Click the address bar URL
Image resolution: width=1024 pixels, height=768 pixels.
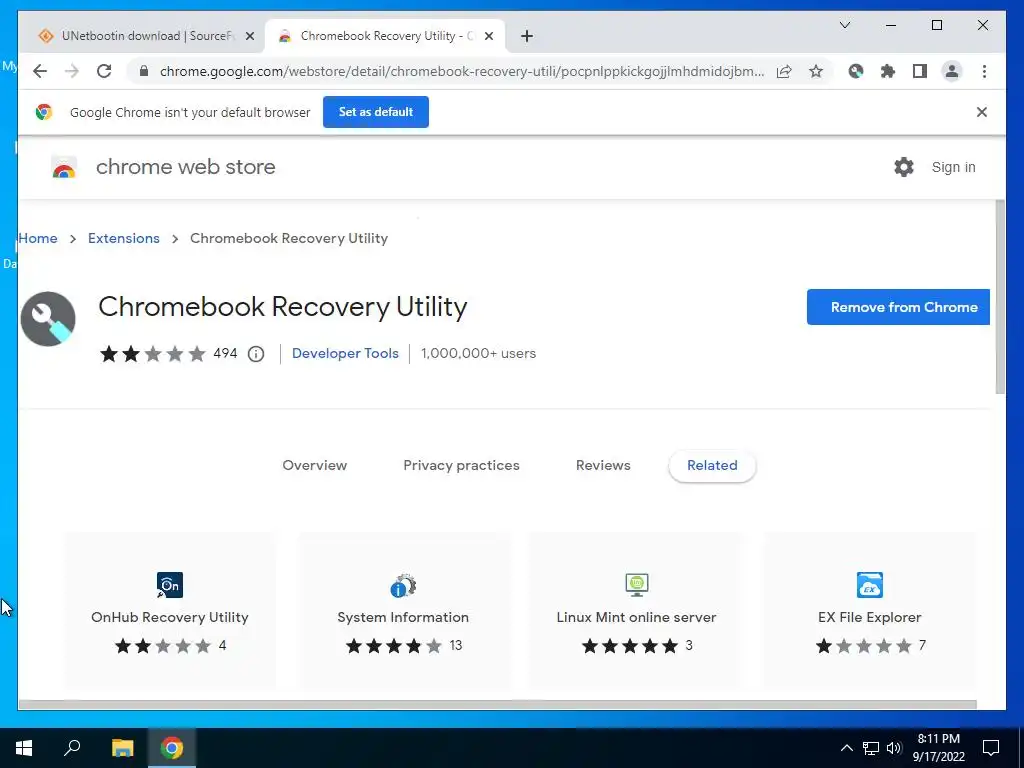click(x=461, y=71)
